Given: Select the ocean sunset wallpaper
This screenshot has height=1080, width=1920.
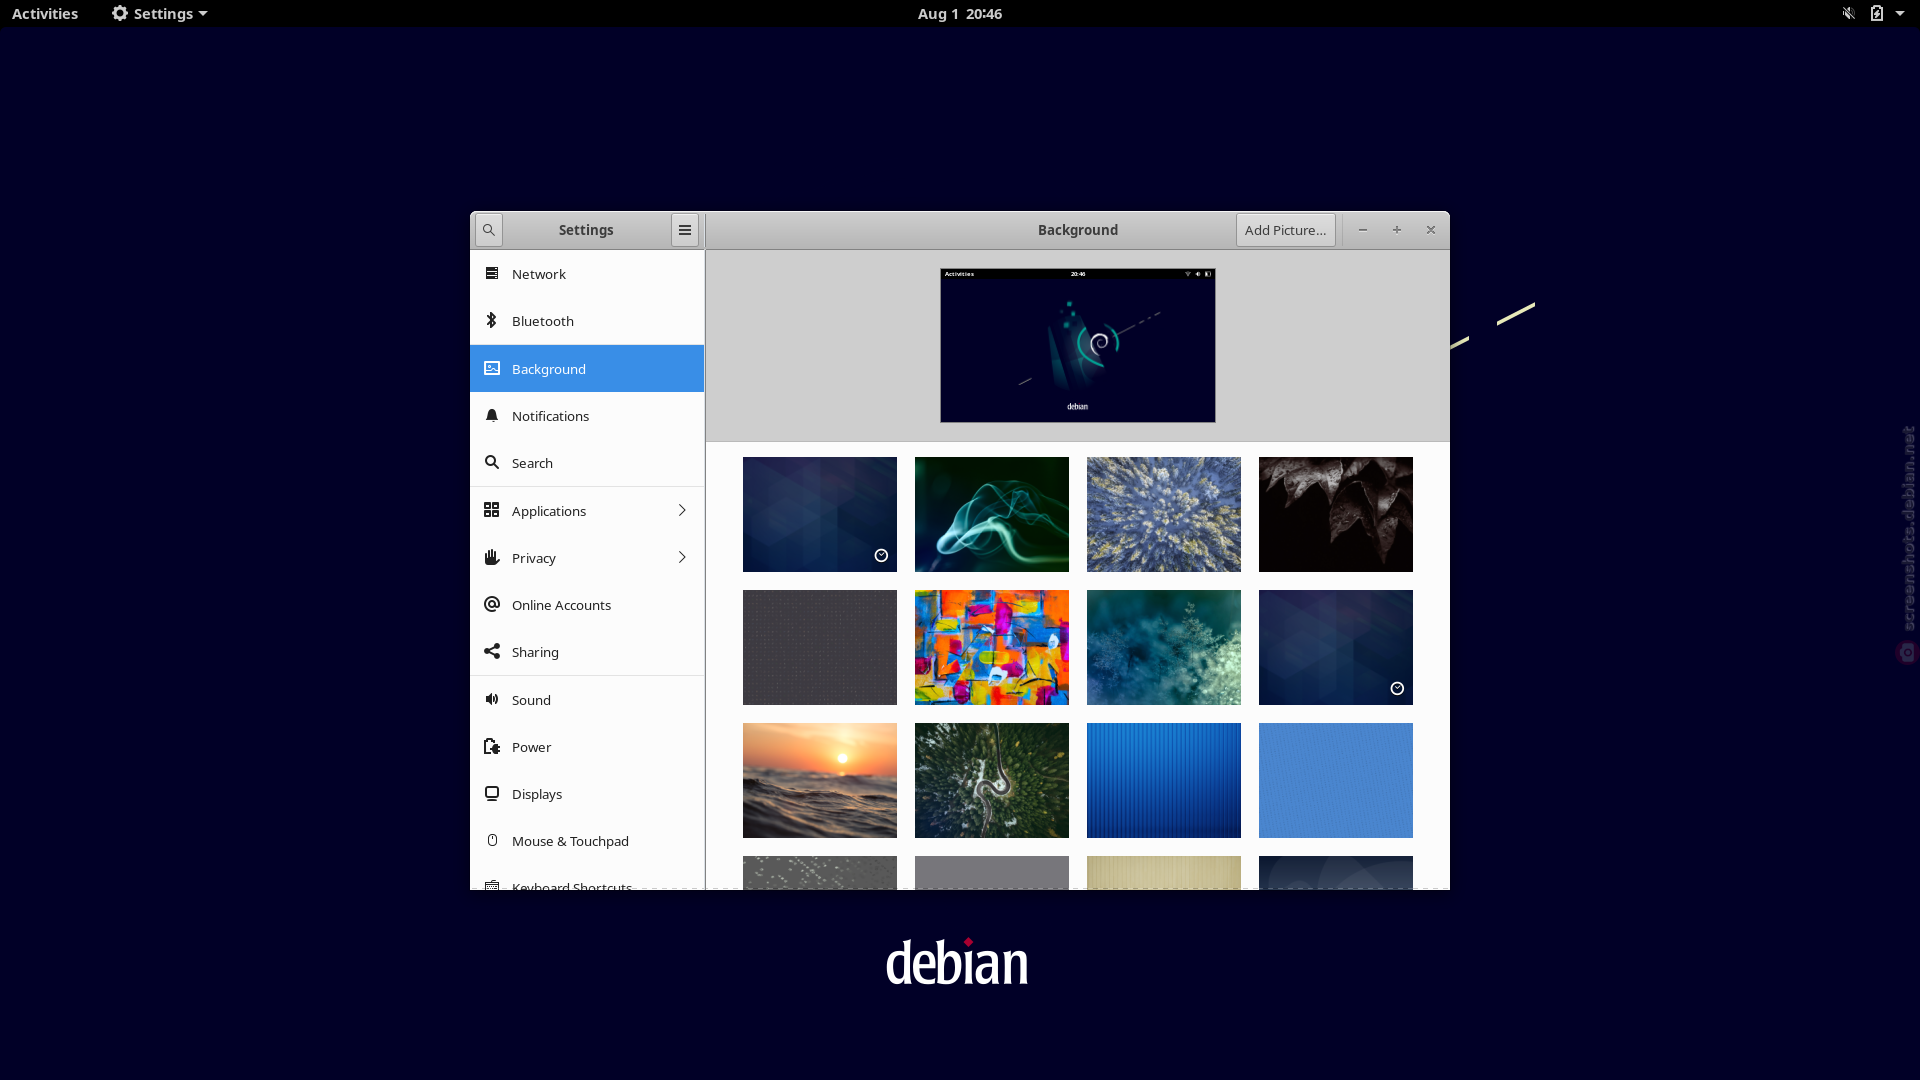Looking at the screenshot, I should [820, 780].
